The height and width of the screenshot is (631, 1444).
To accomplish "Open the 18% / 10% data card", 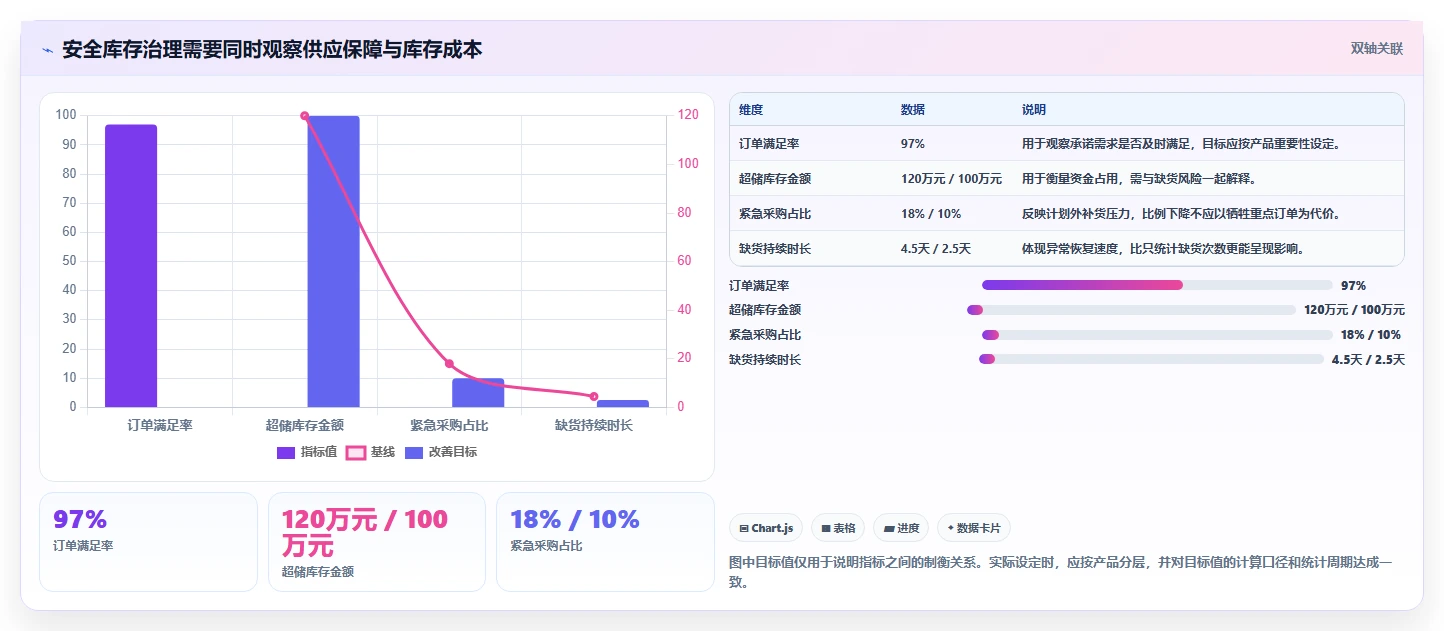I will (x=605, y=542).
